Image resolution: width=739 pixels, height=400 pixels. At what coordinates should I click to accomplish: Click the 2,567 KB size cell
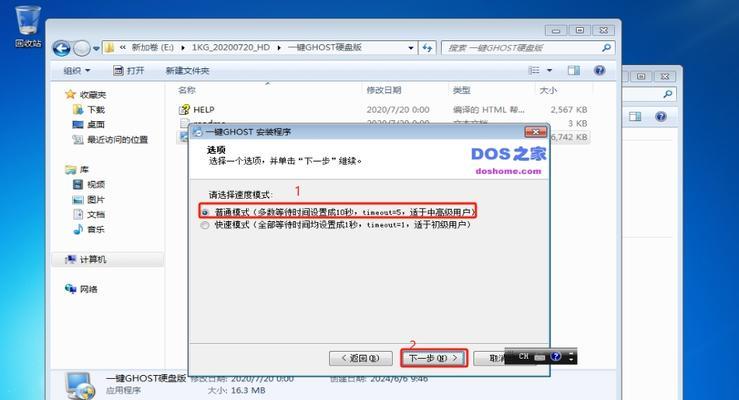(x=568, y=110)
